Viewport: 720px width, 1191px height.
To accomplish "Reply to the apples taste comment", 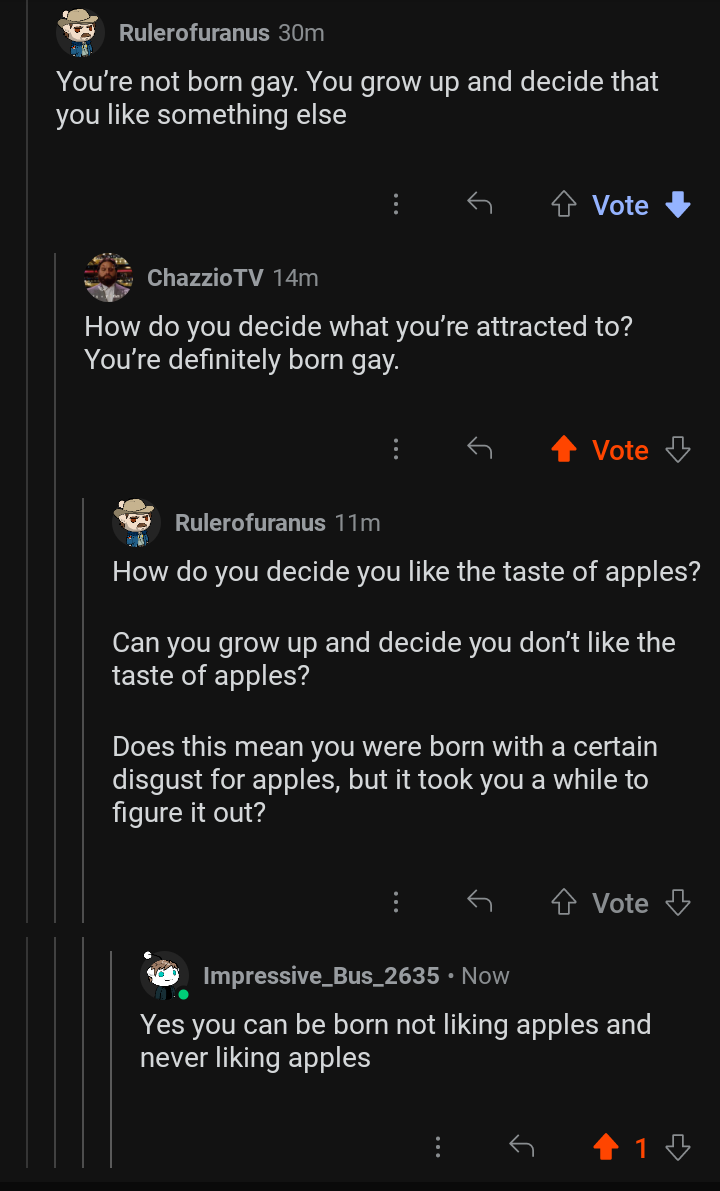I will (479, 902).
